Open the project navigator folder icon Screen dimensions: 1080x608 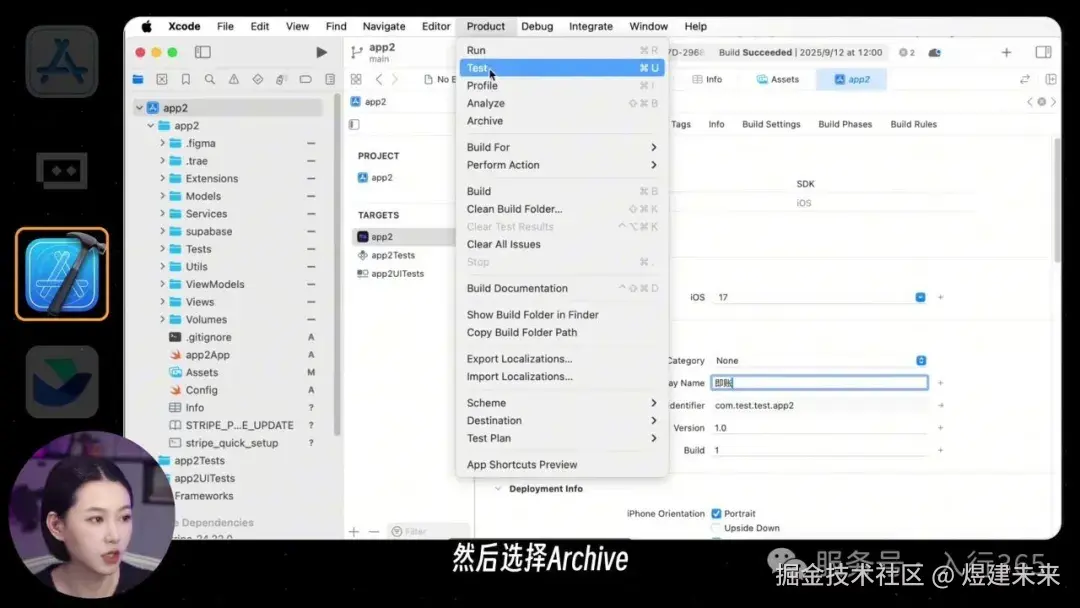pos(138,79)
